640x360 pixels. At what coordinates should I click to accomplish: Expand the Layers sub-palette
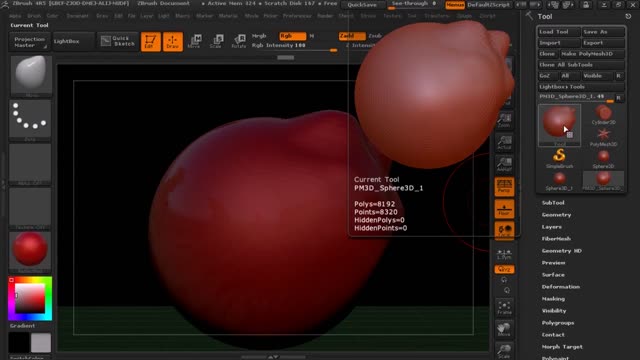pyautogui.click(x=551, y=227)
